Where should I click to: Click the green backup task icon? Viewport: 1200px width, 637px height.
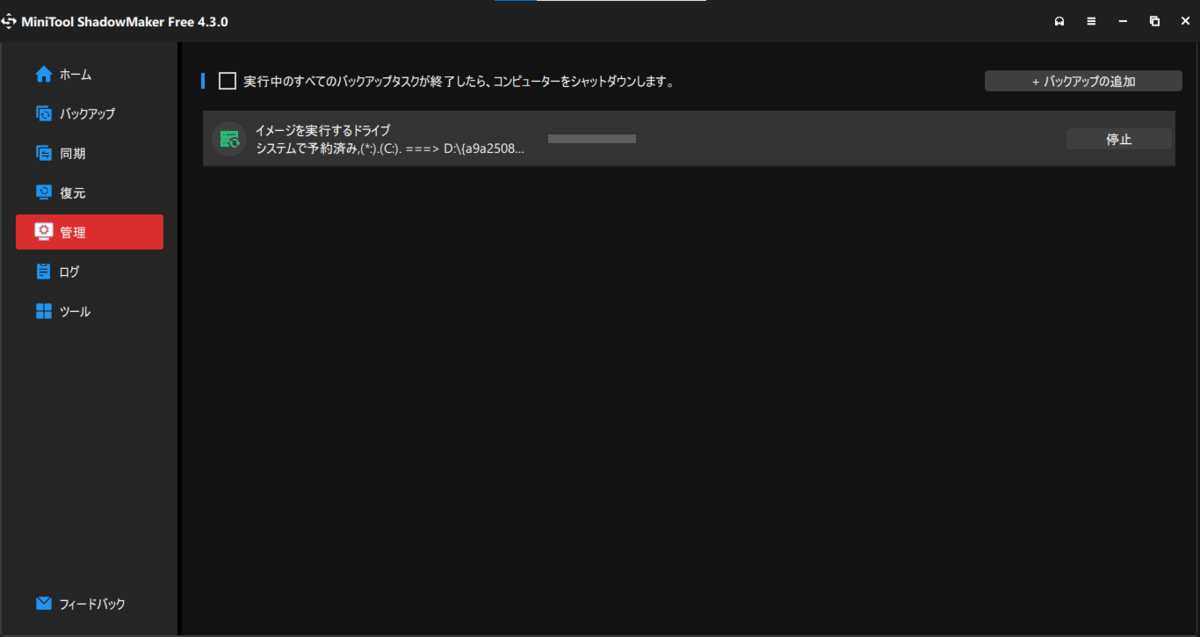[x=230, y=139]
